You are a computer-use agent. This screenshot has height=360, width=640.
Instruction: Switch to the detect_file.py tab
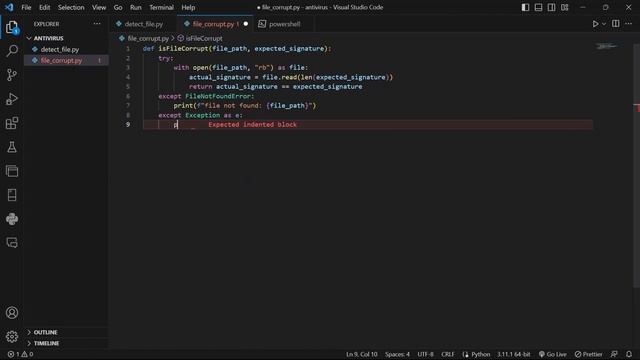tap(143, 24)
